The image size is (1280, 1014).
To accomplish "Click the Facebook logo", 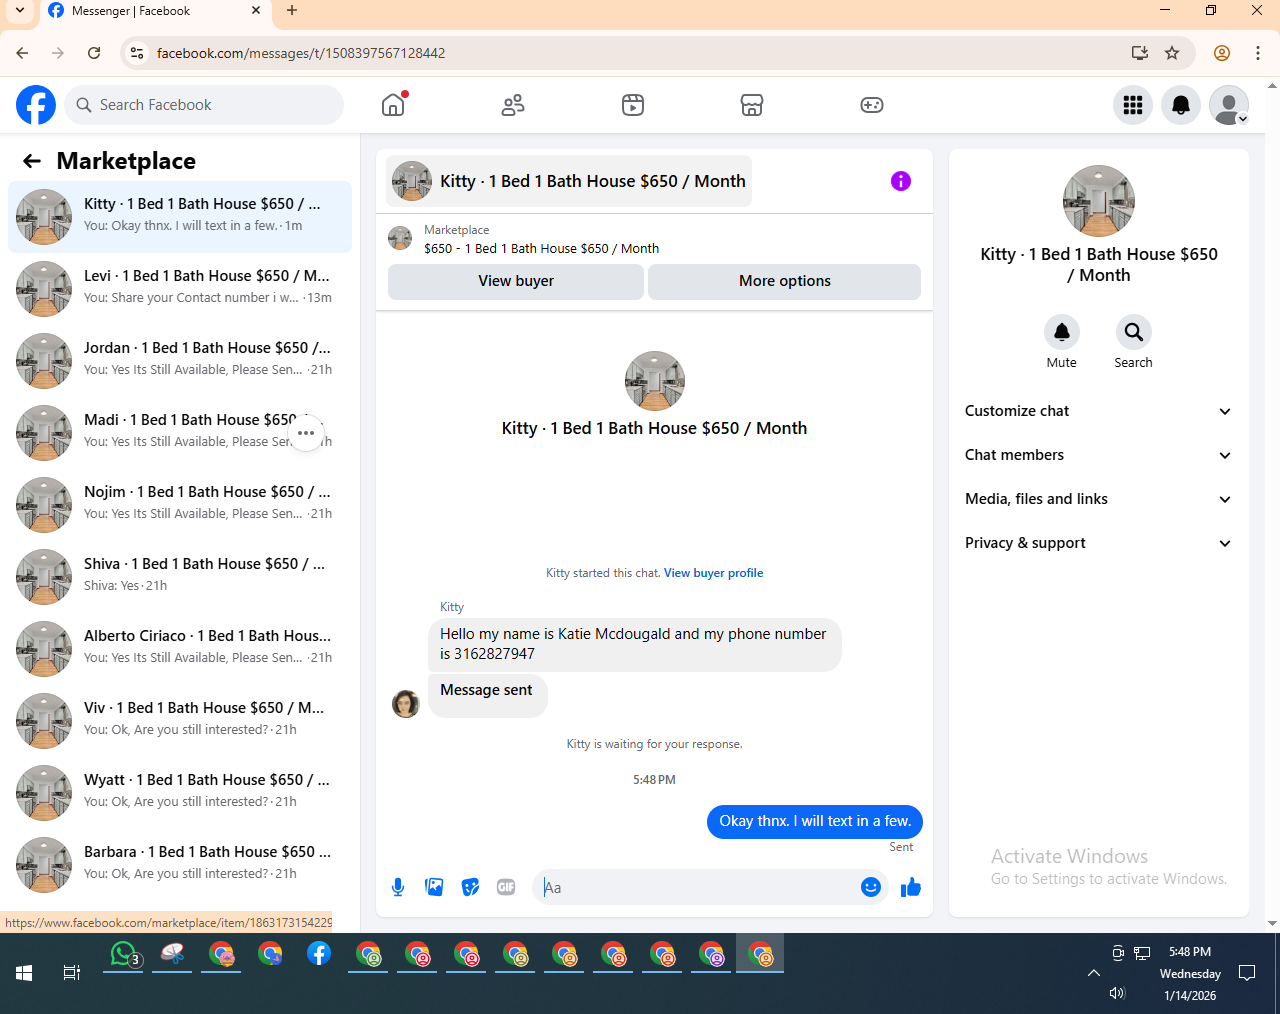I will pyautogui.click(x=36, y=105).
